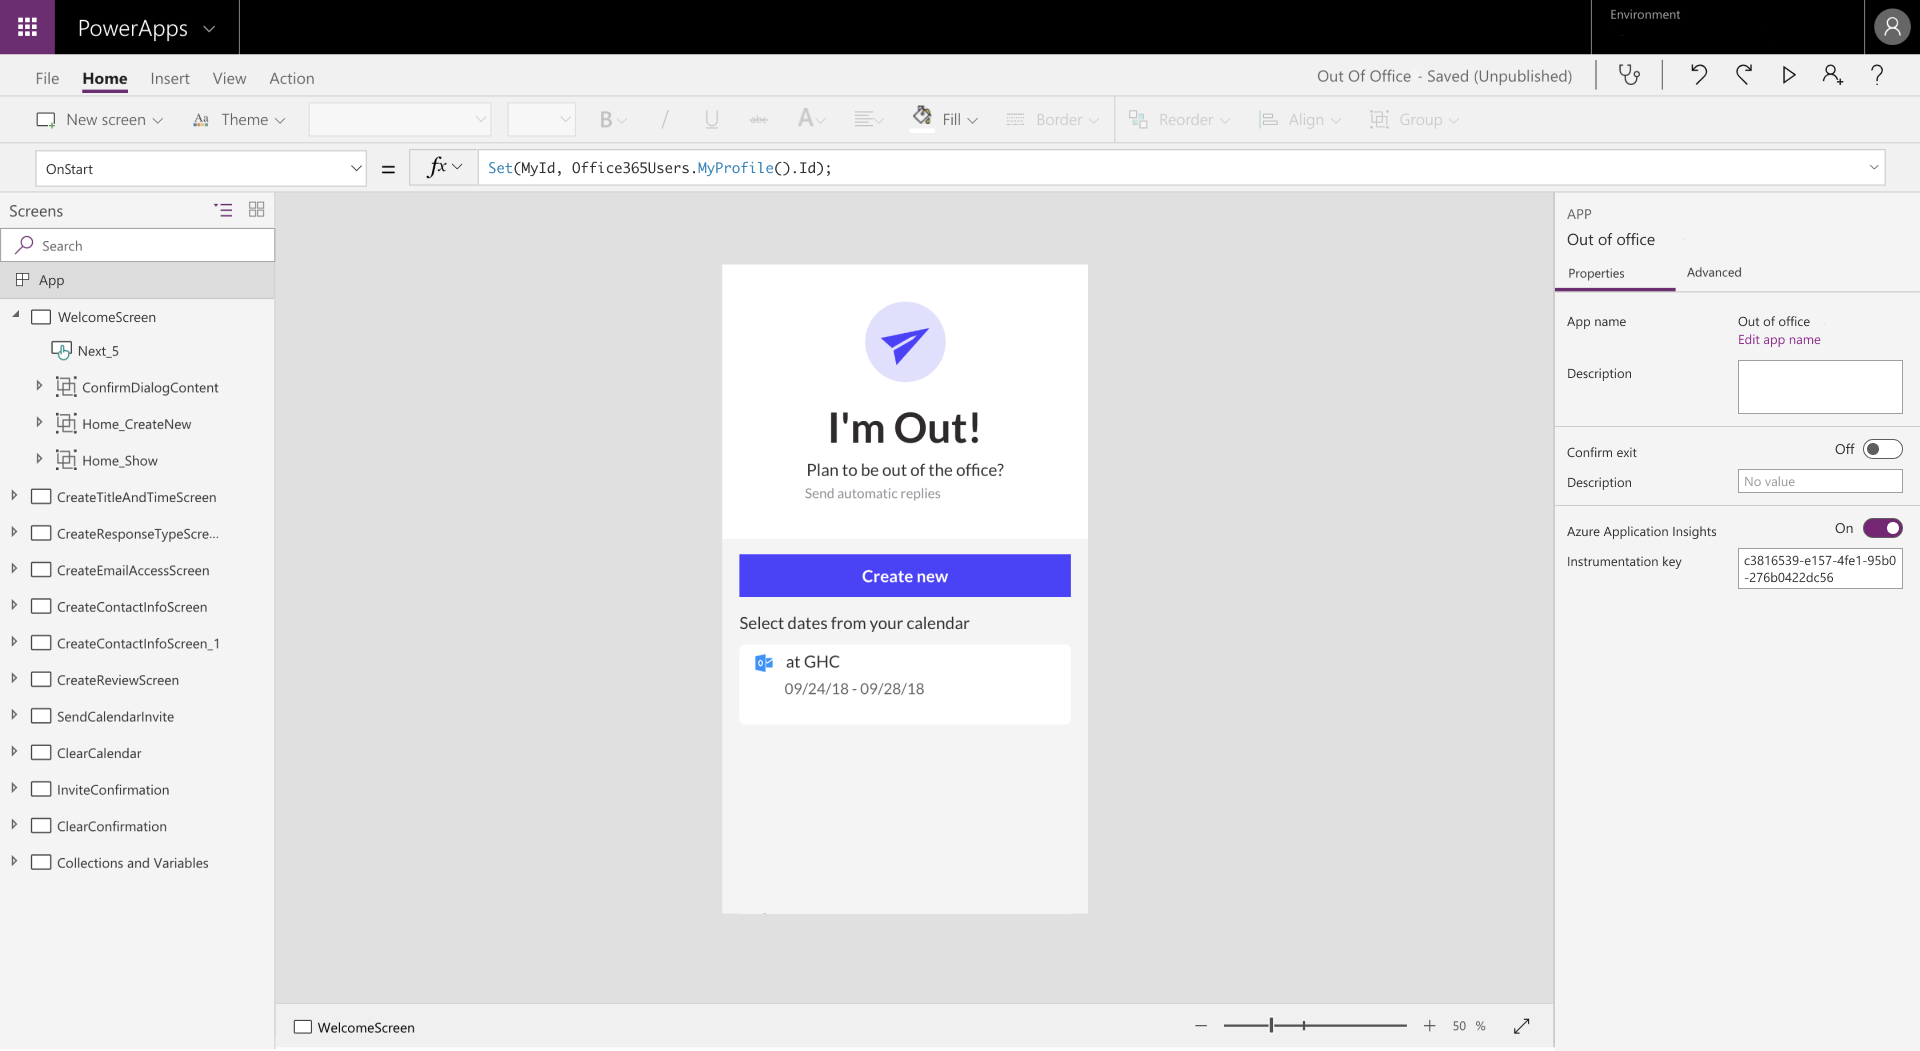Select the Outlook calendar icon in list
The height and width of the screenshot is (1051, 1920).
[764, 663]
